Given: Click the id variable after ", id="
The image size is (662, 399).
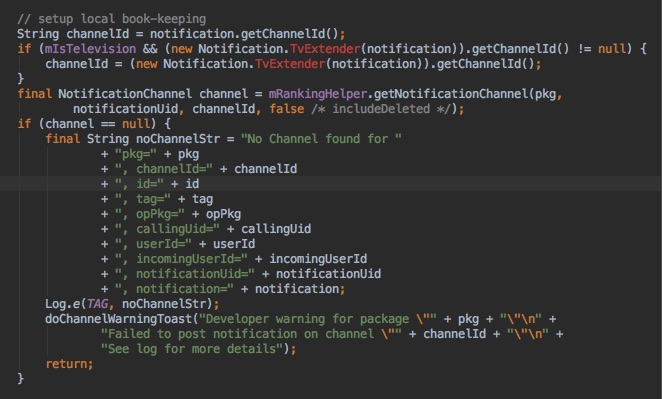Looking at the screenshot, I should point(192,184).
